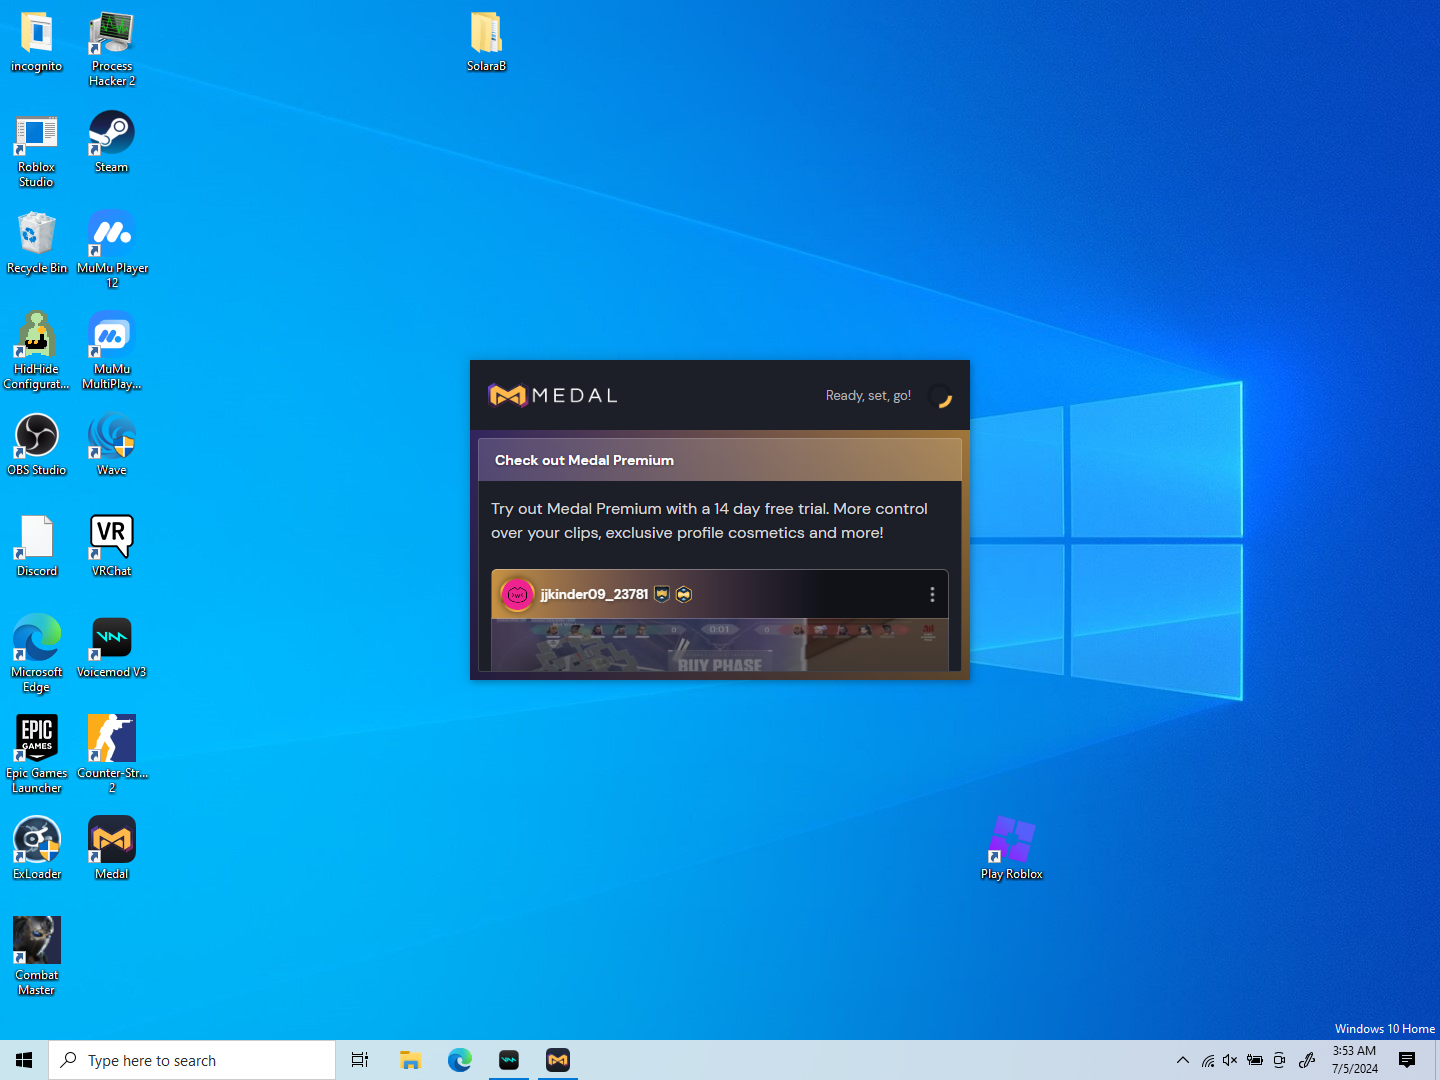Launch Counter-Strike 2 shortcut
Screen dimensions: 1440x1080
pos(112,755)
